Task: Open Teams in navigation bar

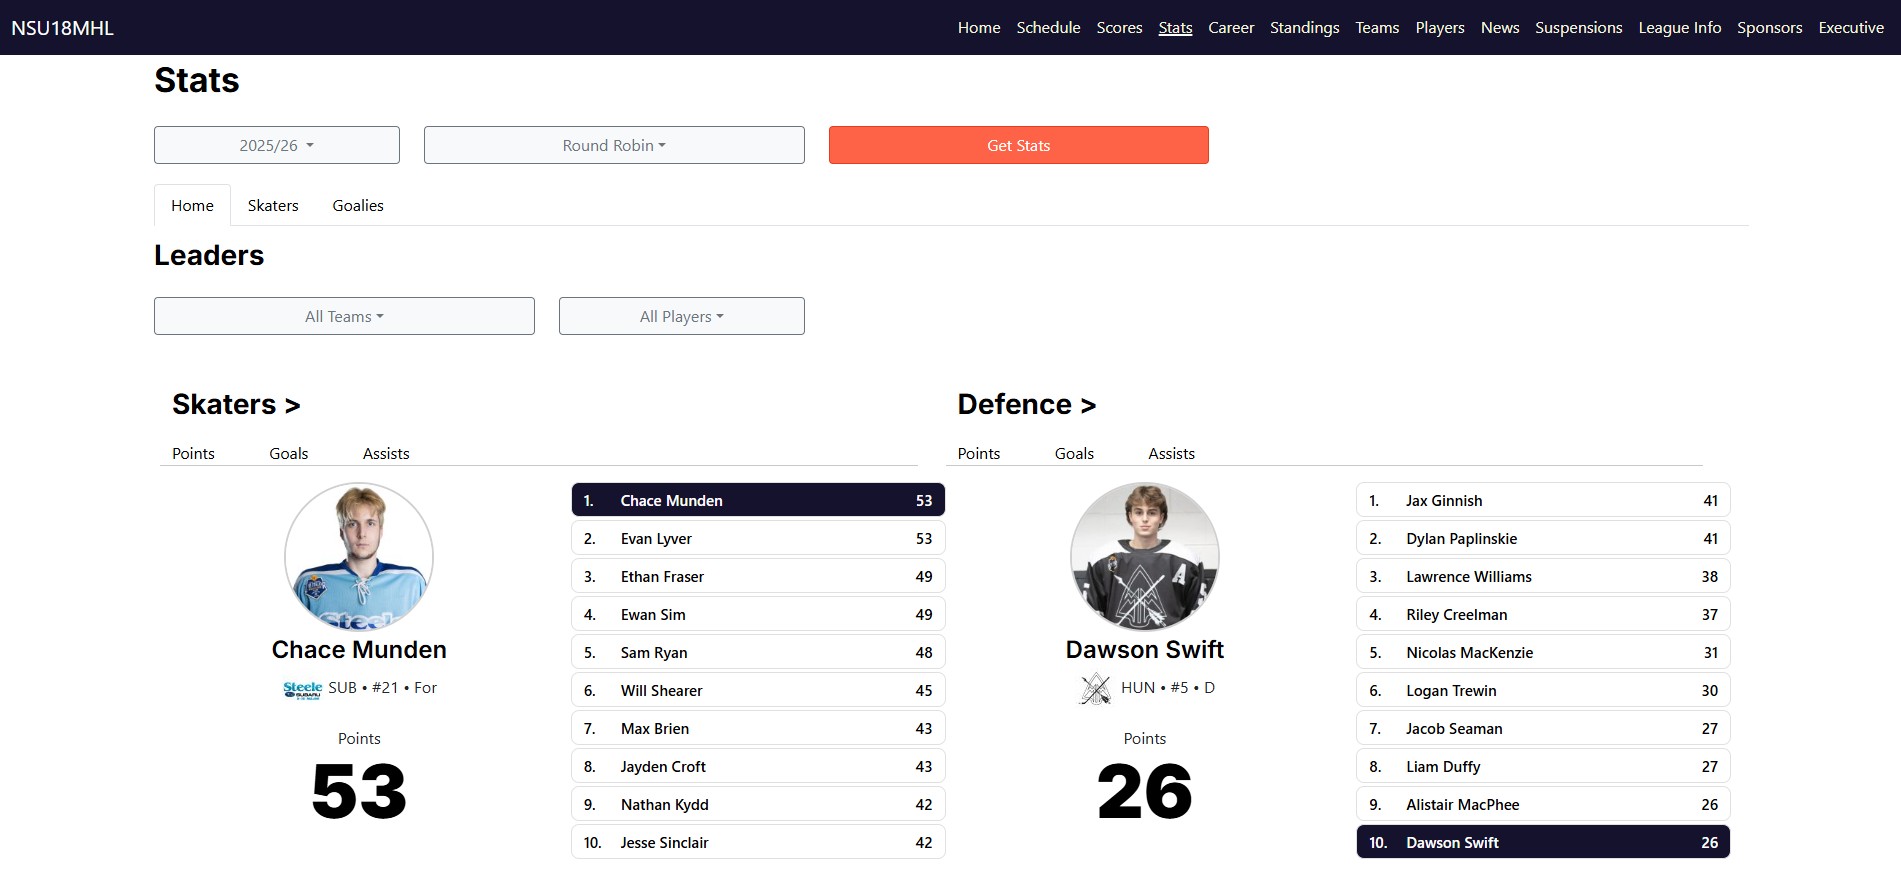Action: [1377, 28]
